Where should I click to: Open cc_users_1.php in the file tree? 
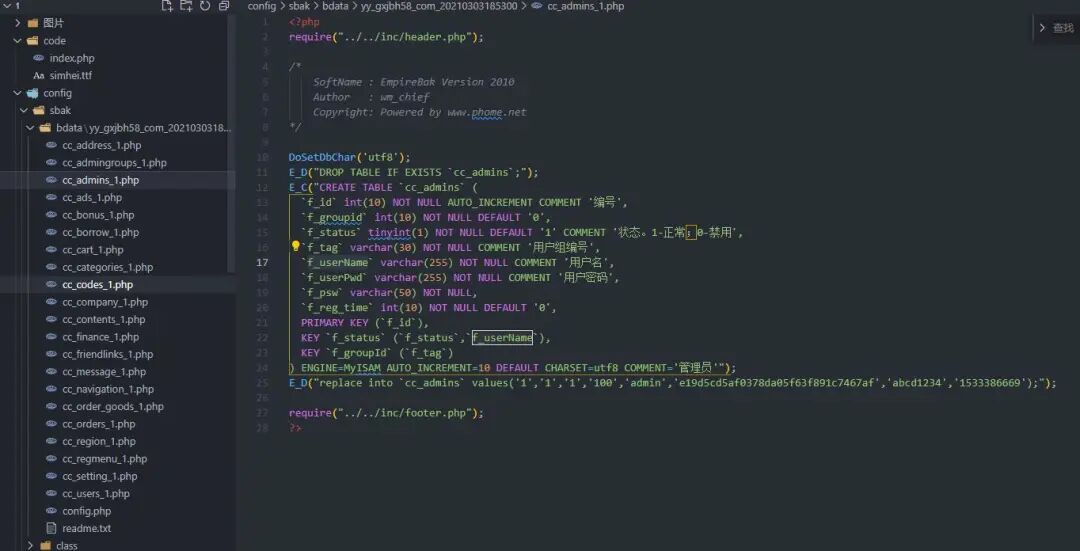coord(96,494)
